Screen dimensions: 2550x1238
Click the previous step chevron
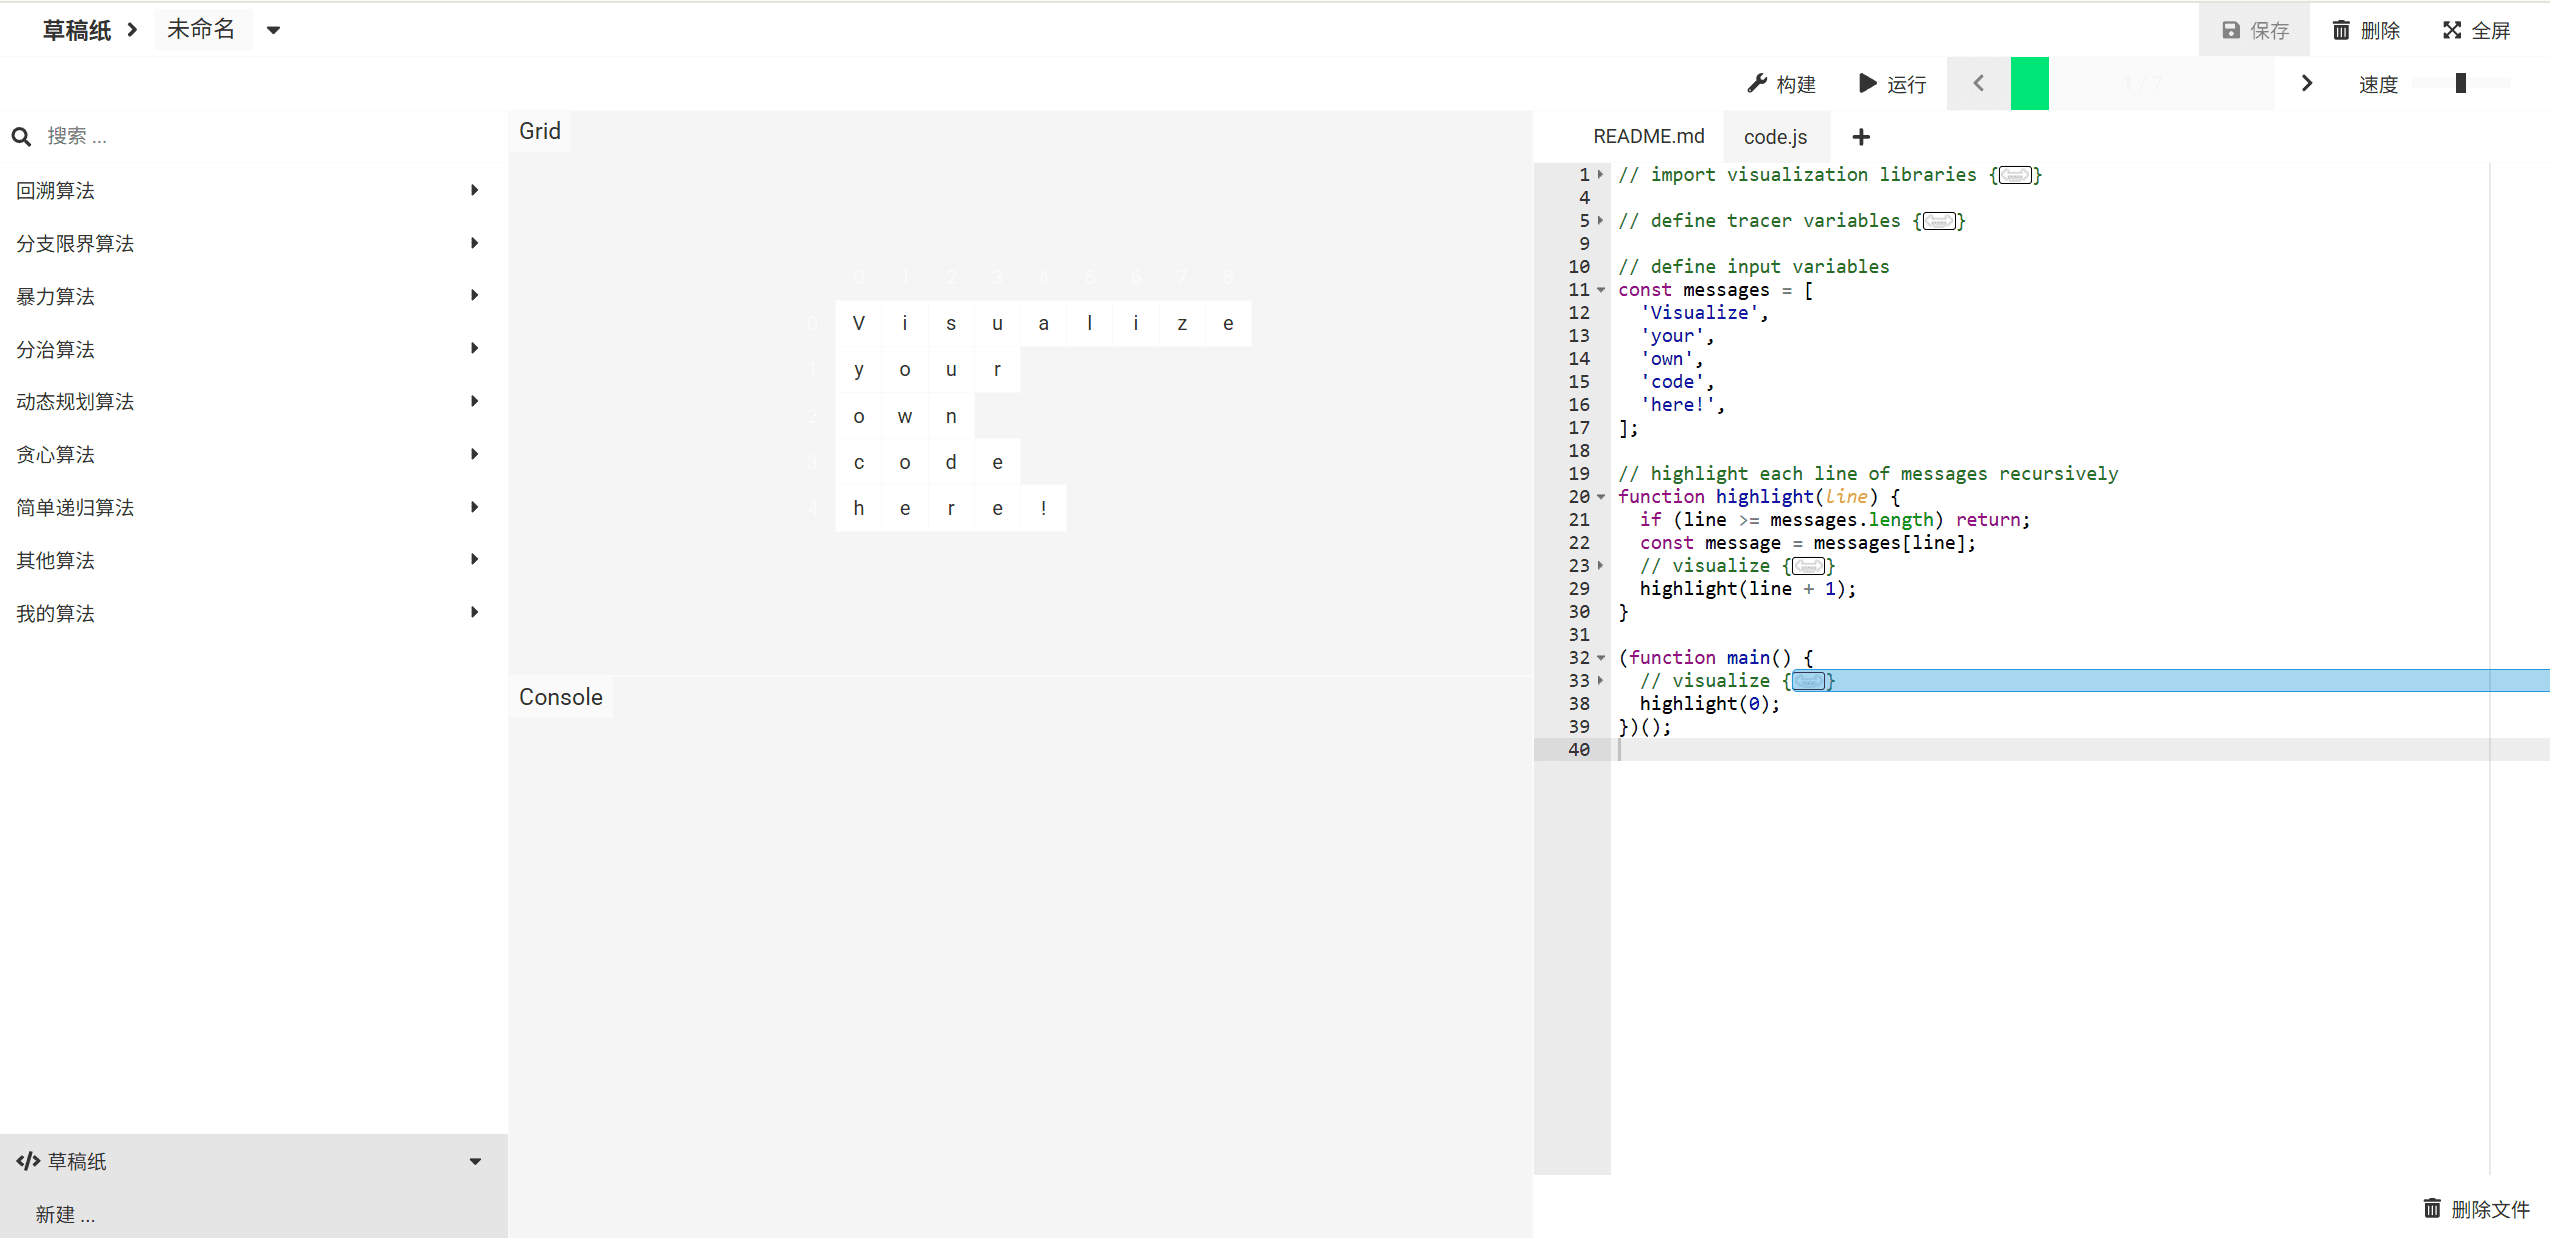1978,84
